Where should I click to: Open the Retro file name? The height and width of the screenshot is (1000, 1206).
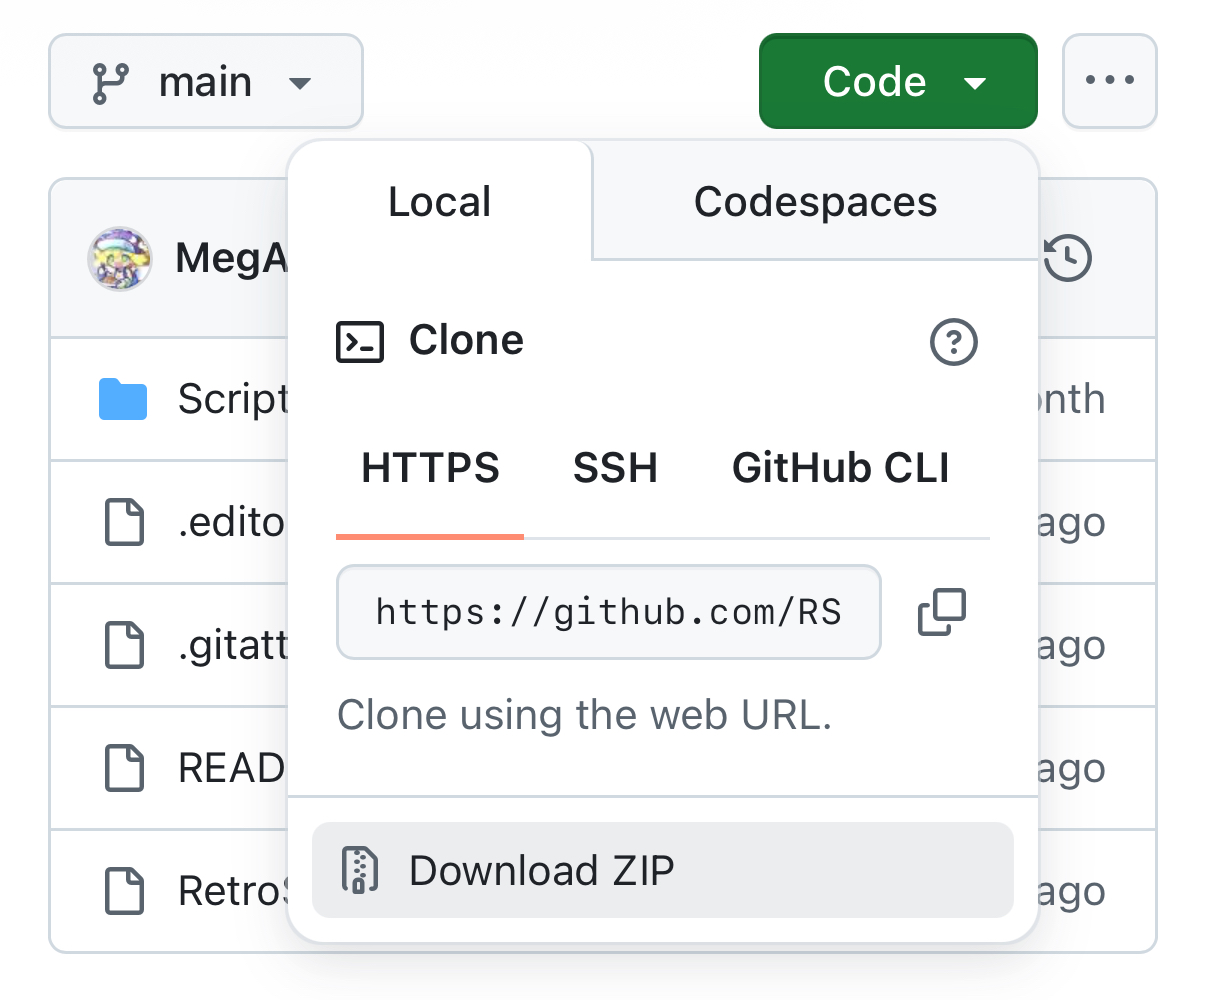point(232,891)
